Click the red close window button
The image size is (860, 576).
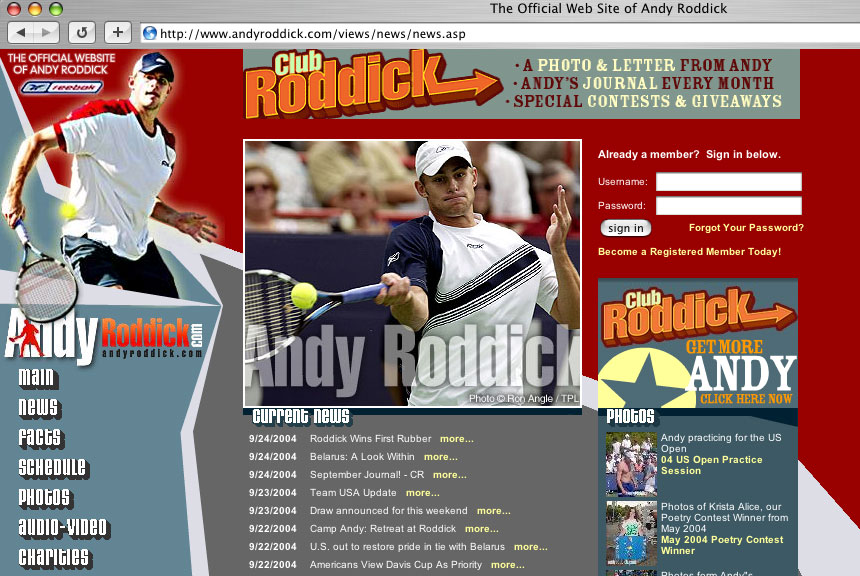[14, 9]
